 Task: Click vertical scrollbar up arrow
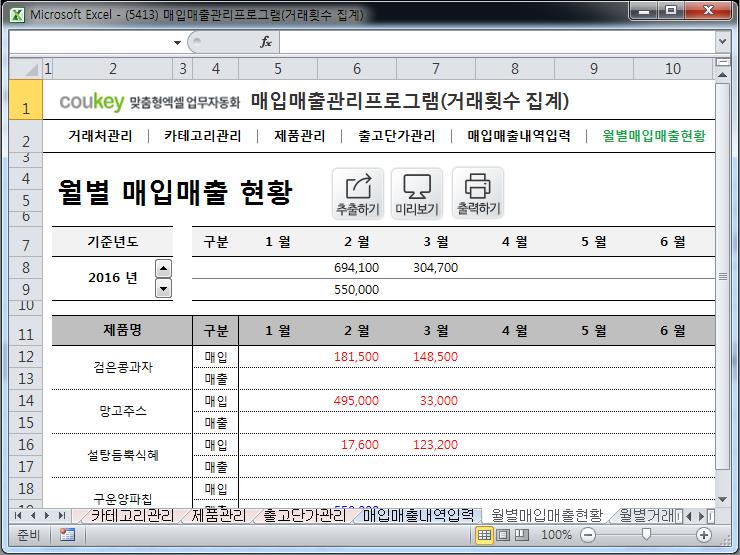722,74
